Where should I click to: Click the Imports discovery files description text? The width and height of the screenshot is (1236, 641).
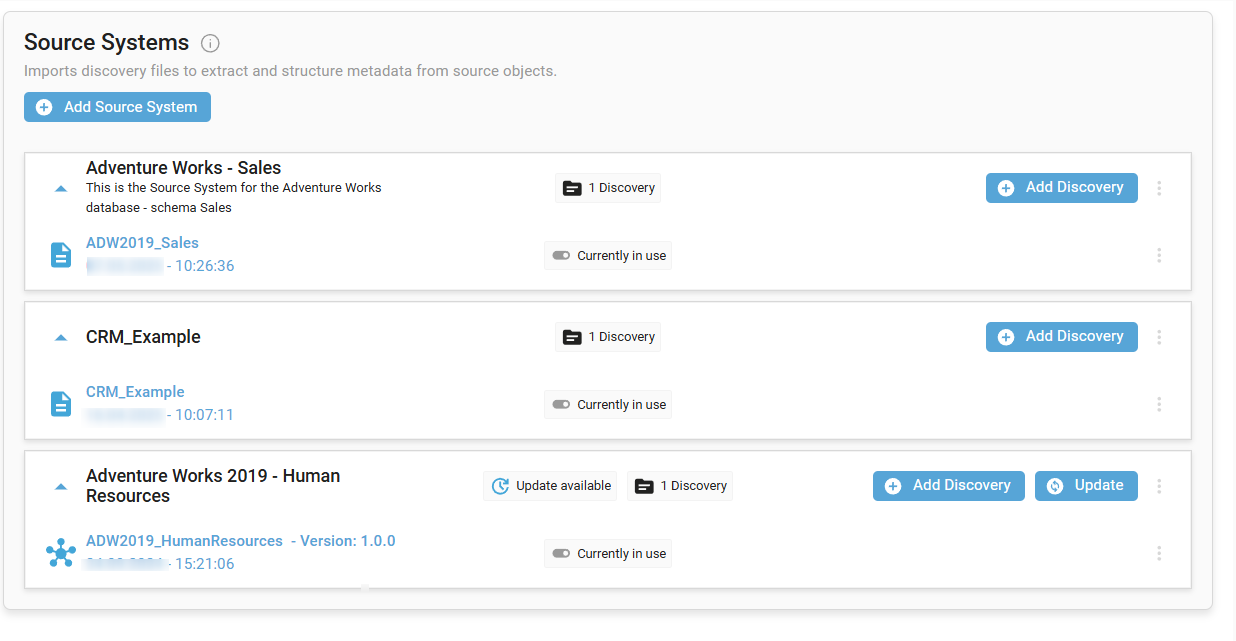coord(290,71)
